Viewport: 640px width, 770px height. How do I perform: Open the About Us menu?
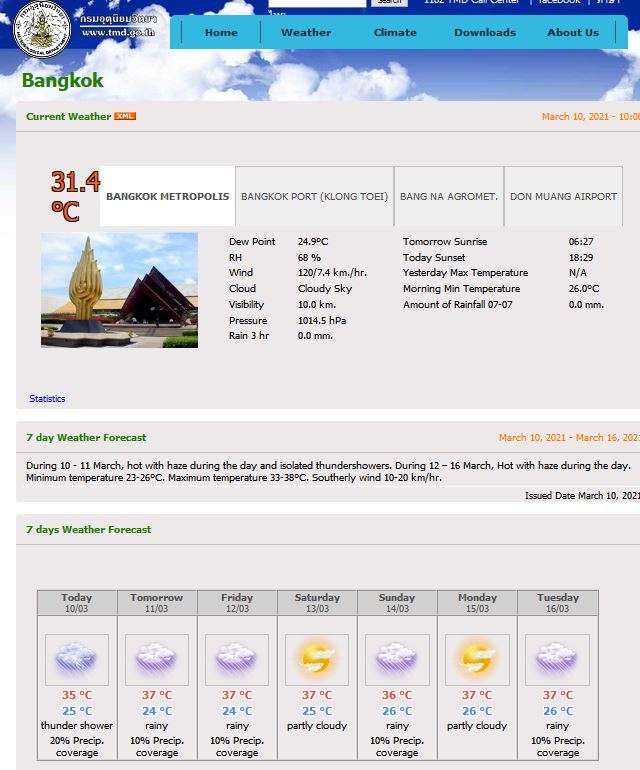573,32
